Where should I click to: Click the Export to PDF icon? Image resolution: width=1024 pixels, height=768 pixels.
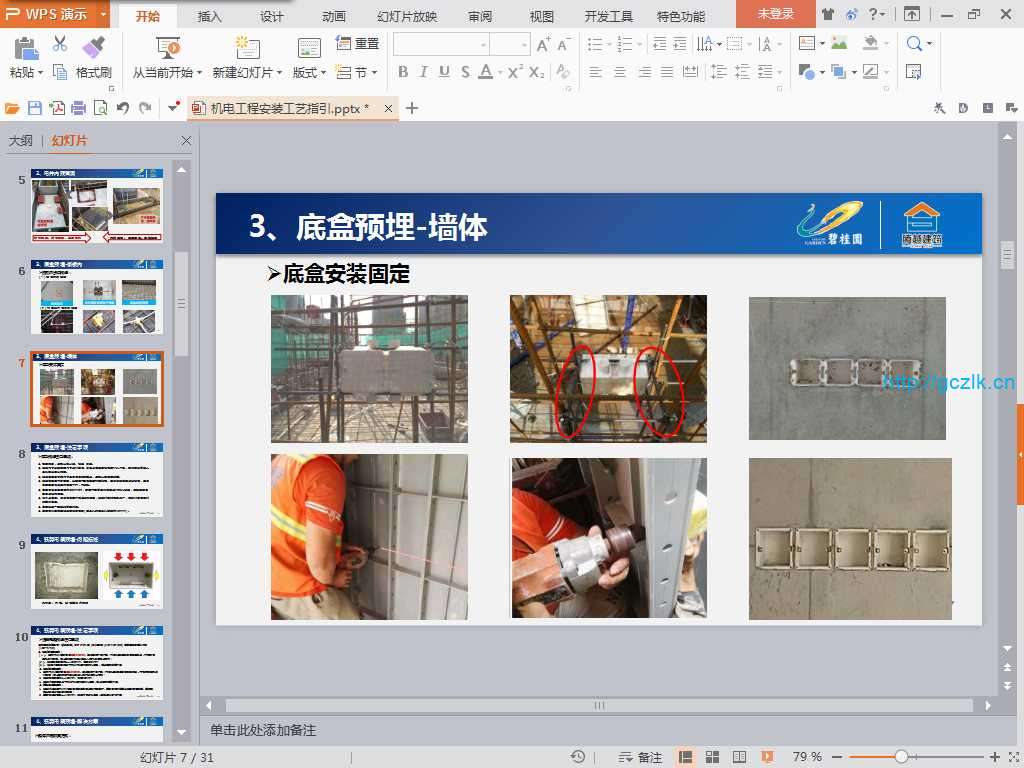tap(57, 108)
